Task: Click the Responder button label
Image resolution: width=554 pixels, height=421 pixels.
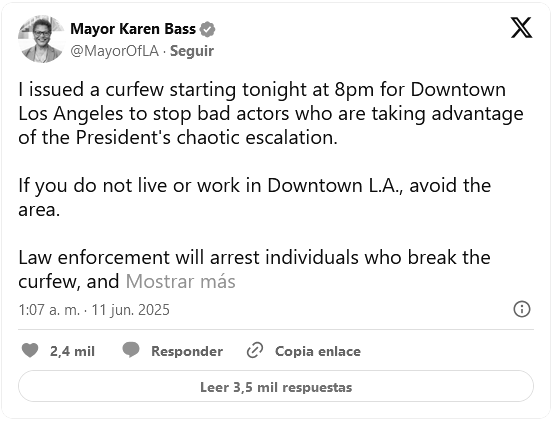Action: [x=187, y=351]
